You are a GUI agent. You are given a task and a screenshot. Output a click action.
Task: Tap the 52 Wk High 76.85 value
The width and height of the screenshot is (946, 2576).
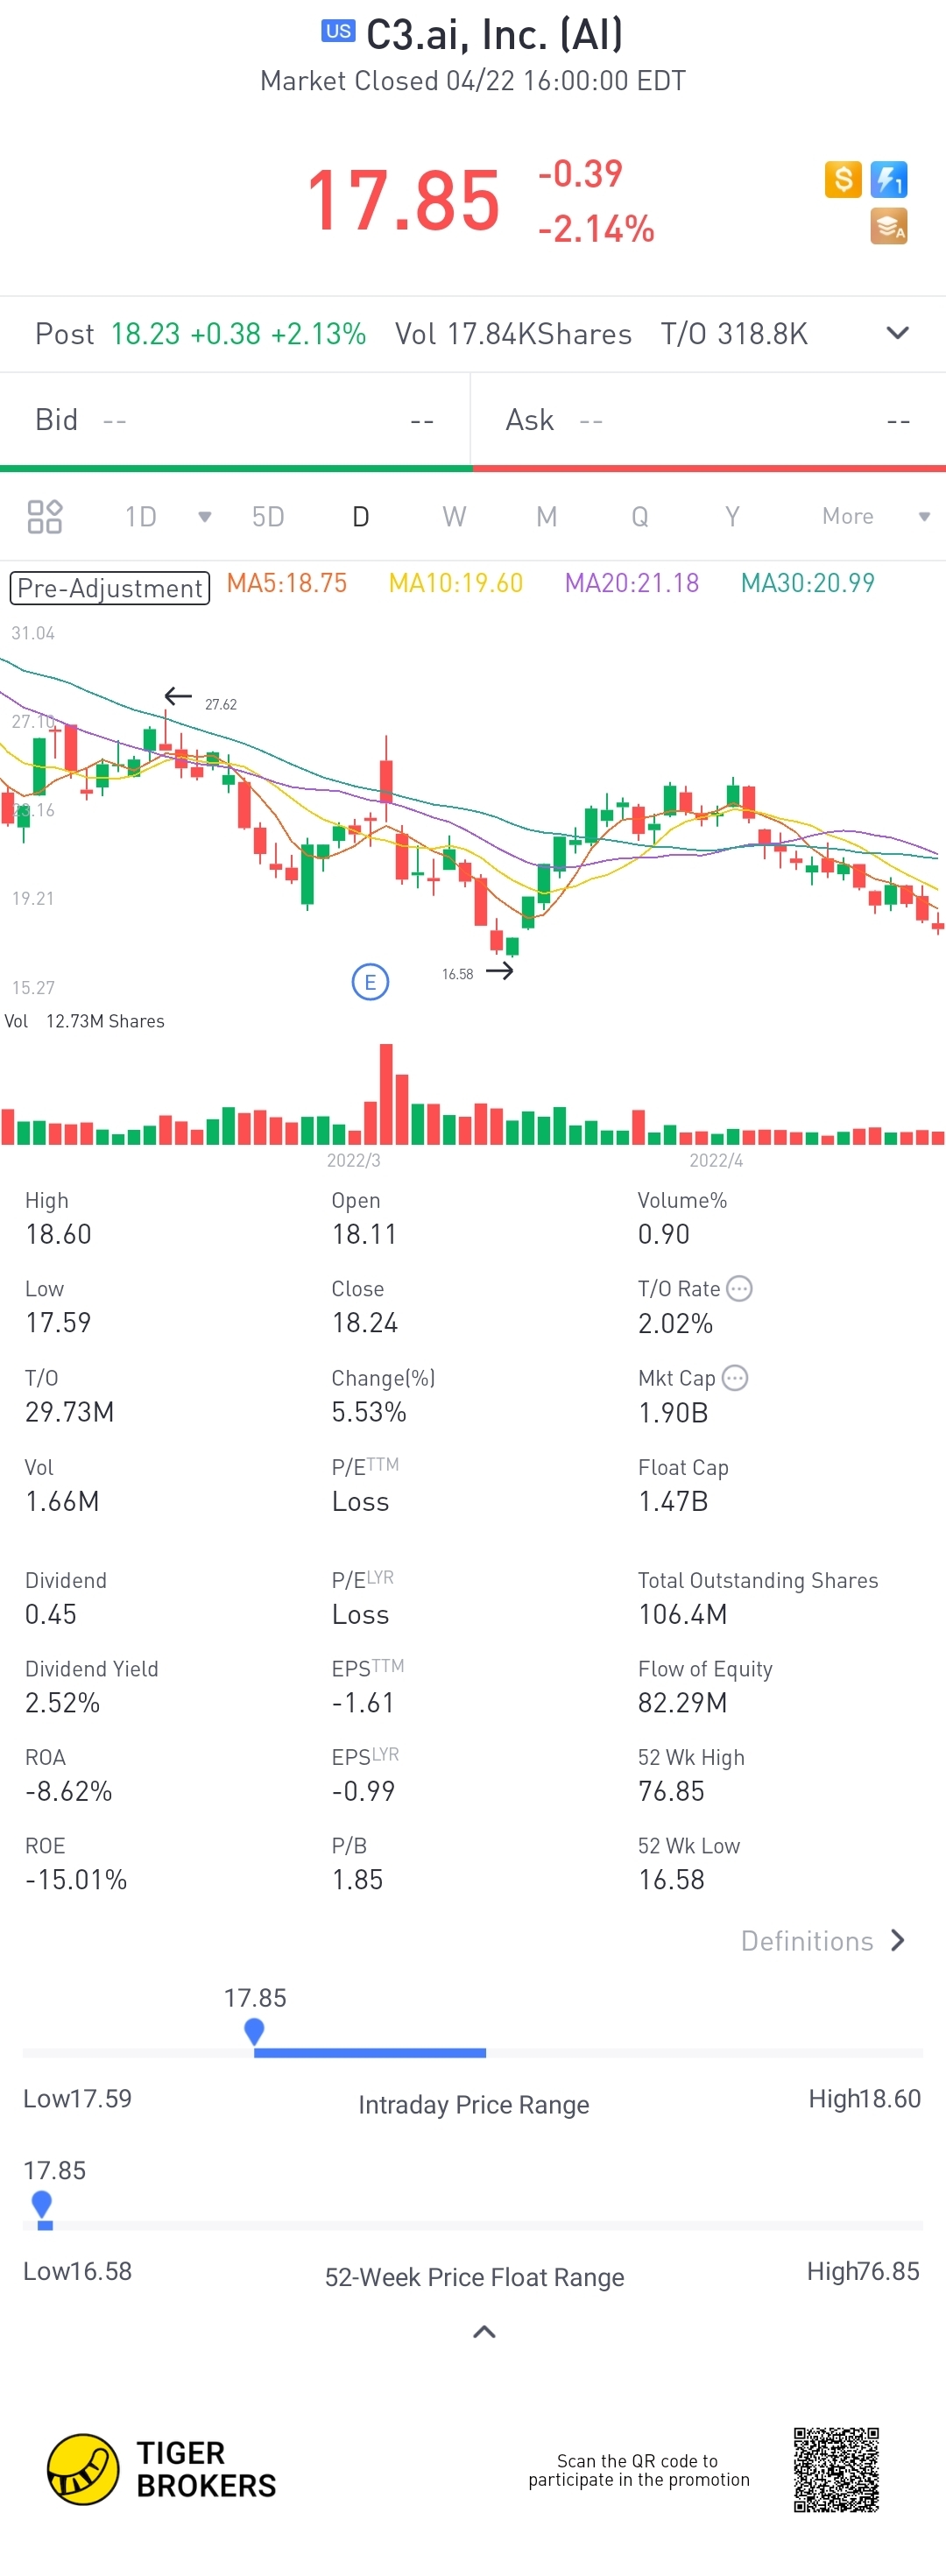[672, 1791]
